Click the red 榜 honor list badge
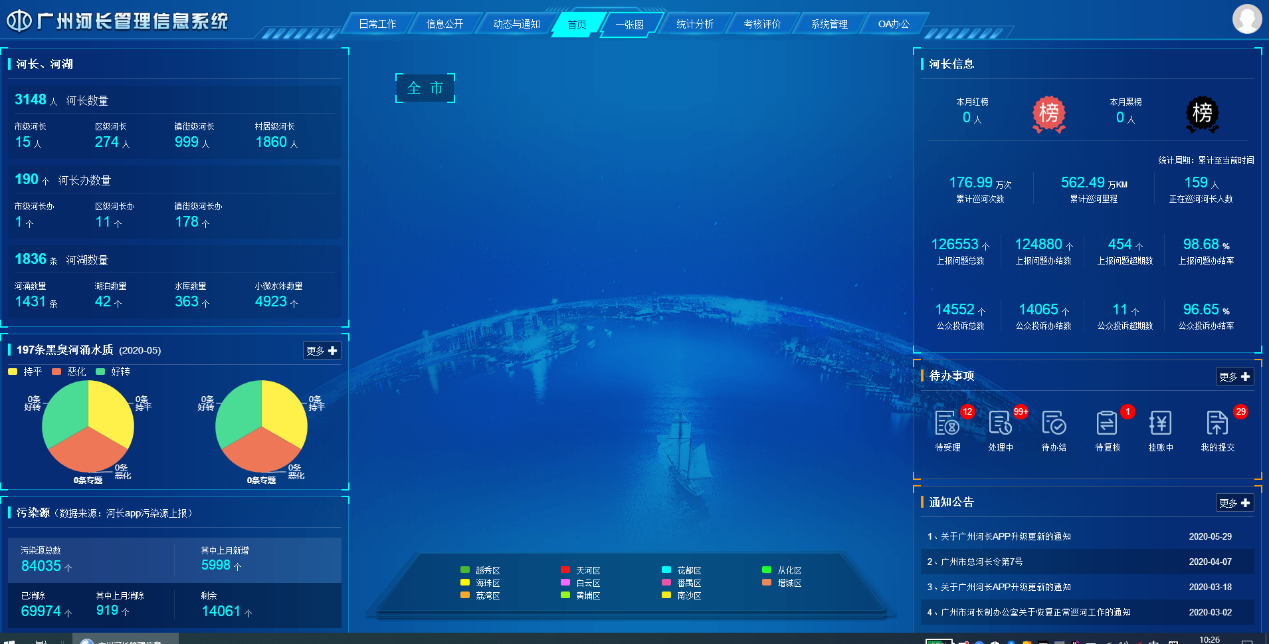1269x644 pixels. (1049, 114)
